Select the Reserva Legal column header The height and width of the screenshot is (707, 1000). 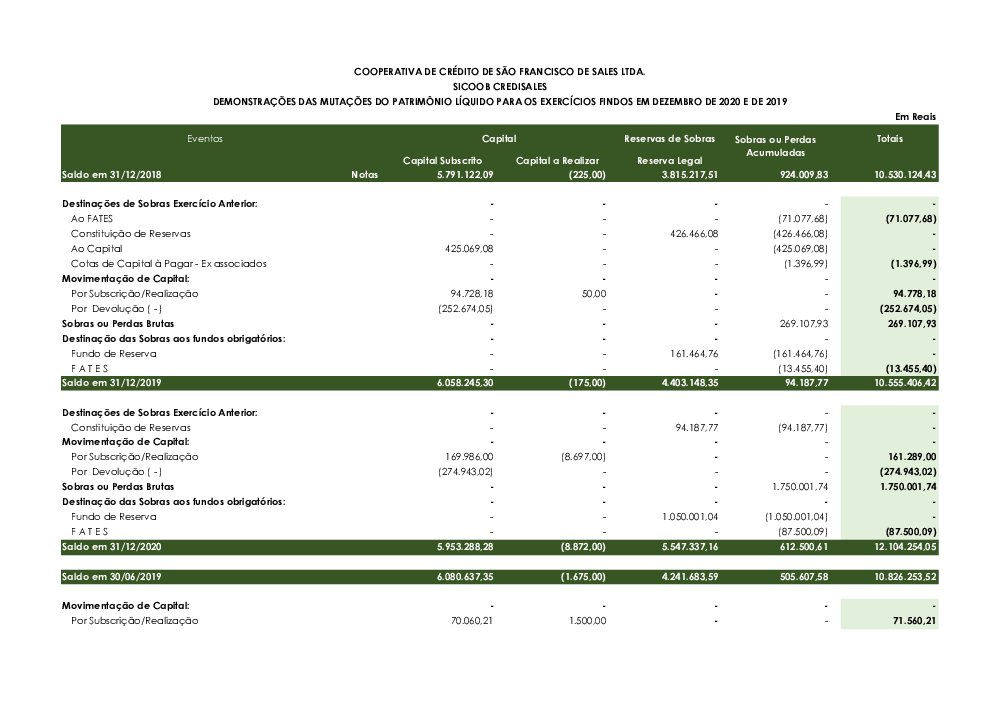click(x=669, y=160)
